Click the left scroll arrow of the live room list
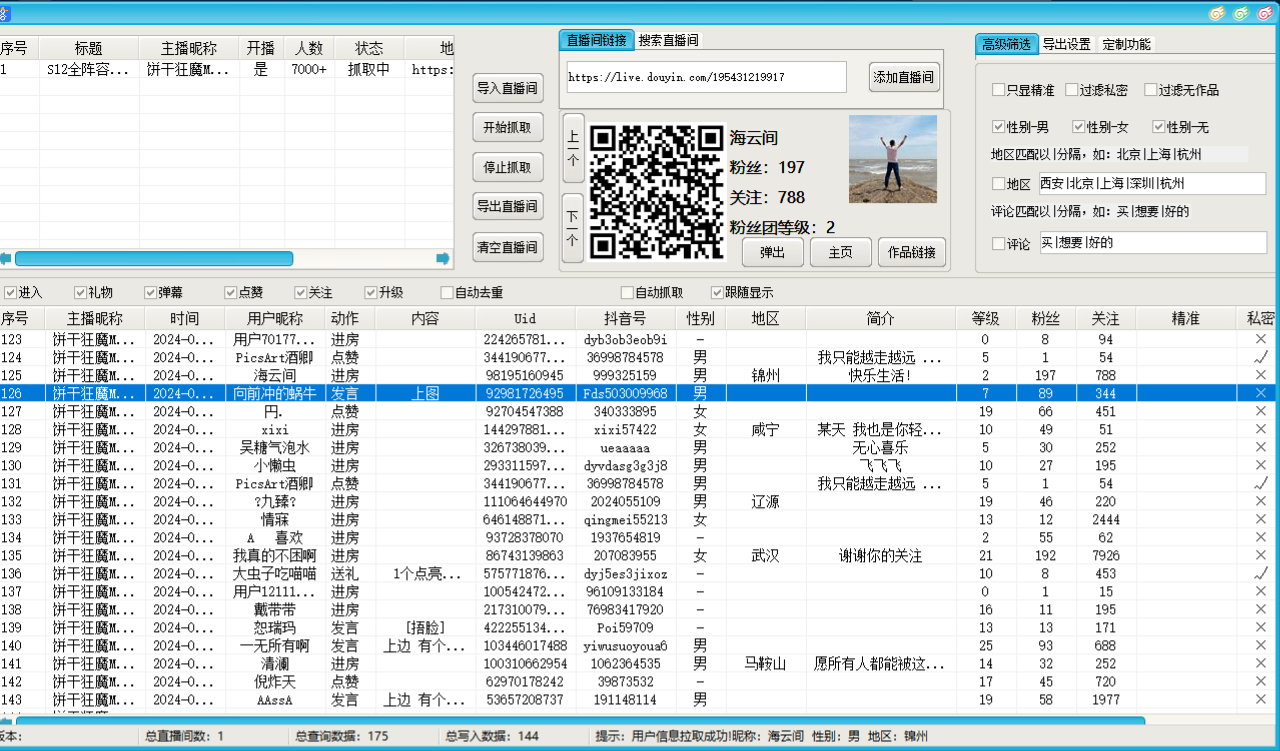Image resolution: width=1280 pixels, height=751 pixels. (x=5, y=259)
